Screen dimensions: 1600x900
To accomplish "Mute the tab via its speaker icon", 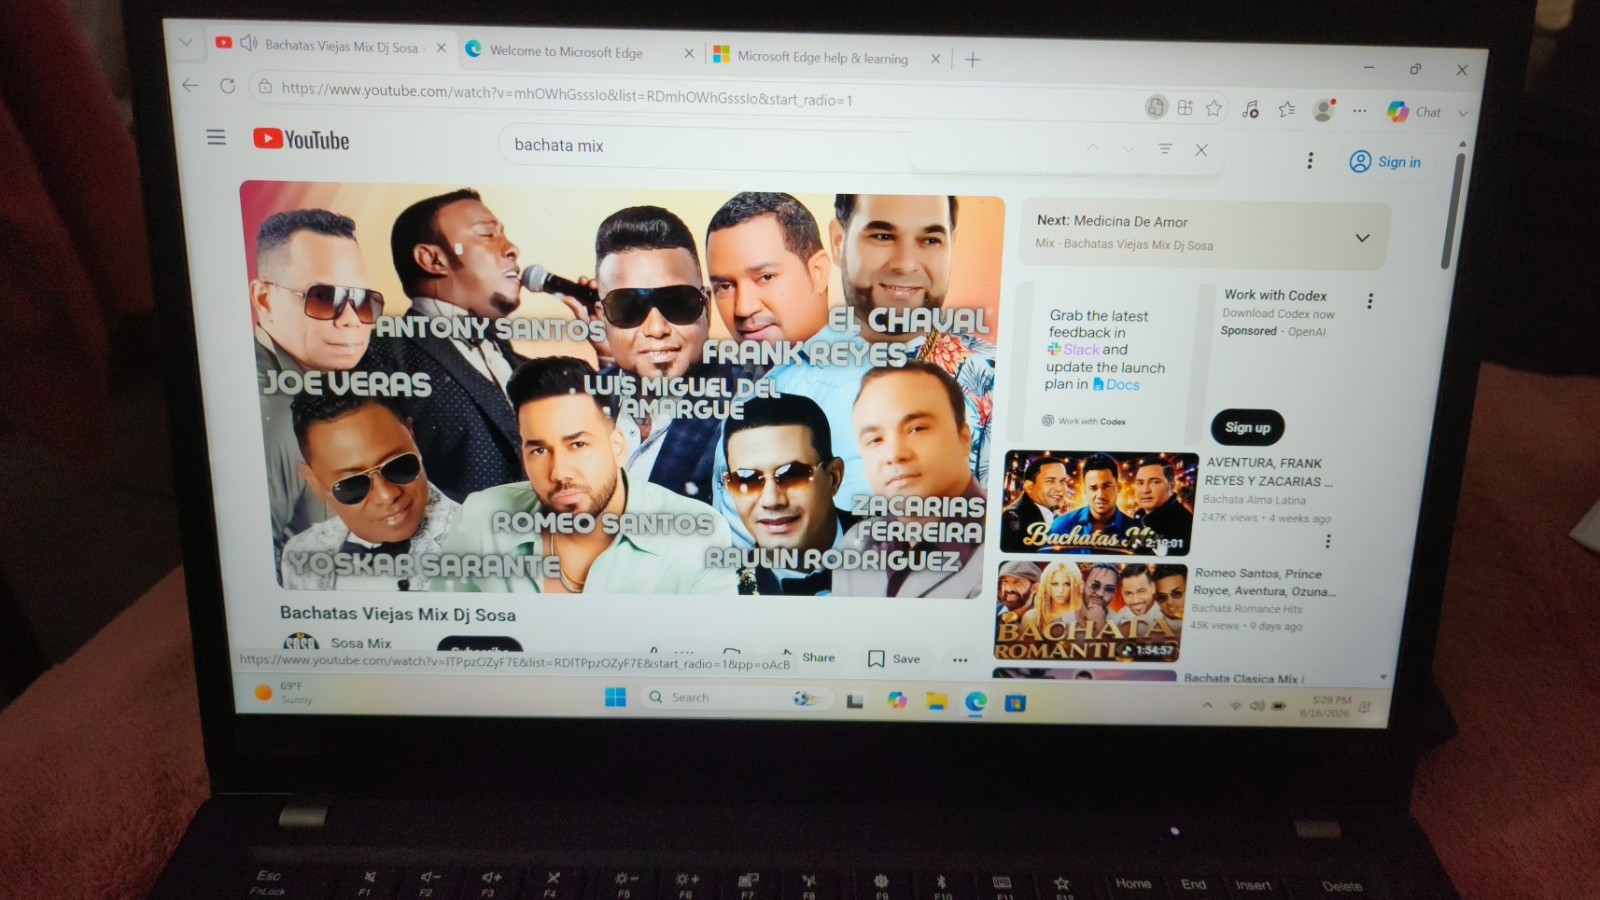I will coord(248,43).
